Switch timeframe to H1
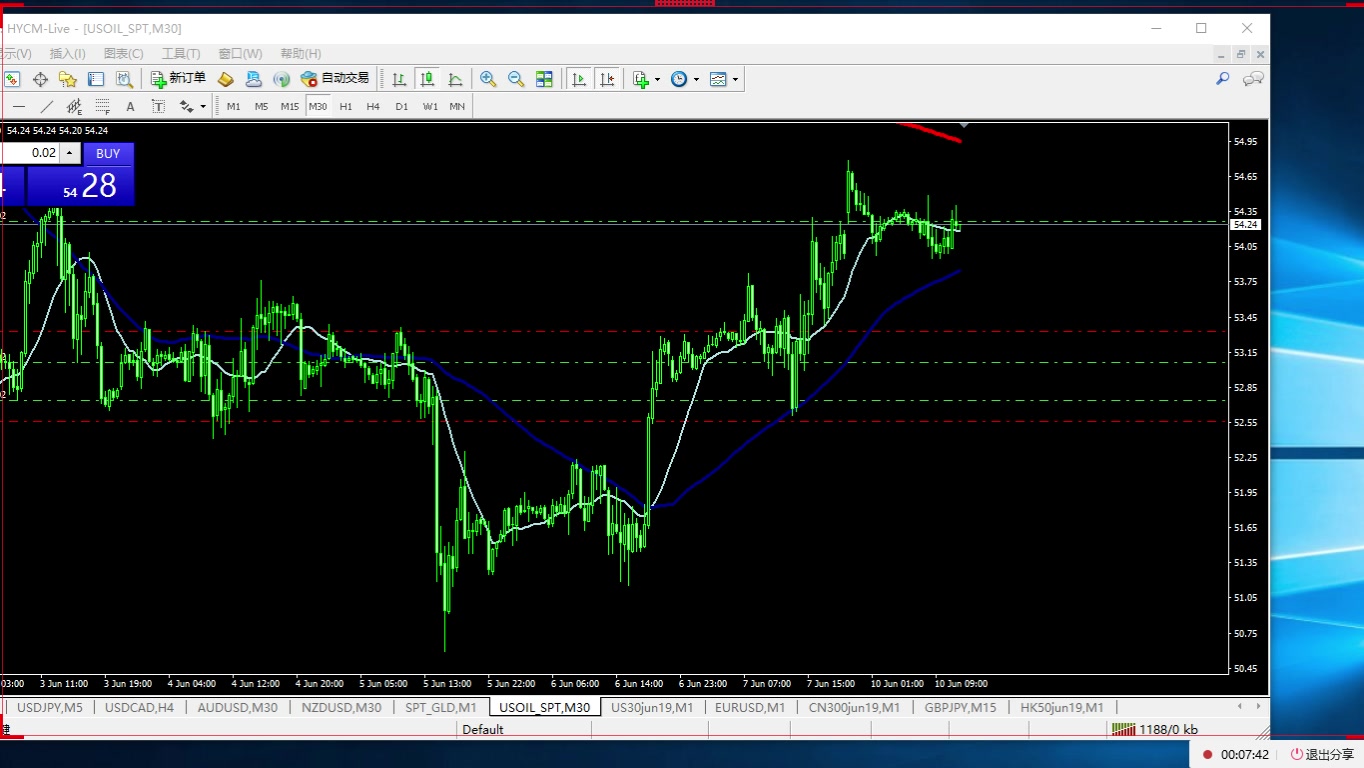The width and height of the screenshot is (1364, 768). 346,106
